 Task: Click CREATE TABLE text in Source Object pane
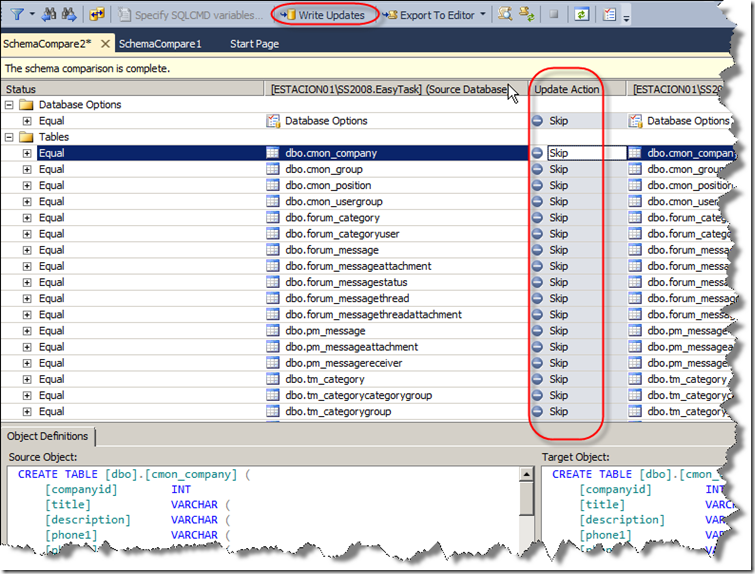[58, 474]
